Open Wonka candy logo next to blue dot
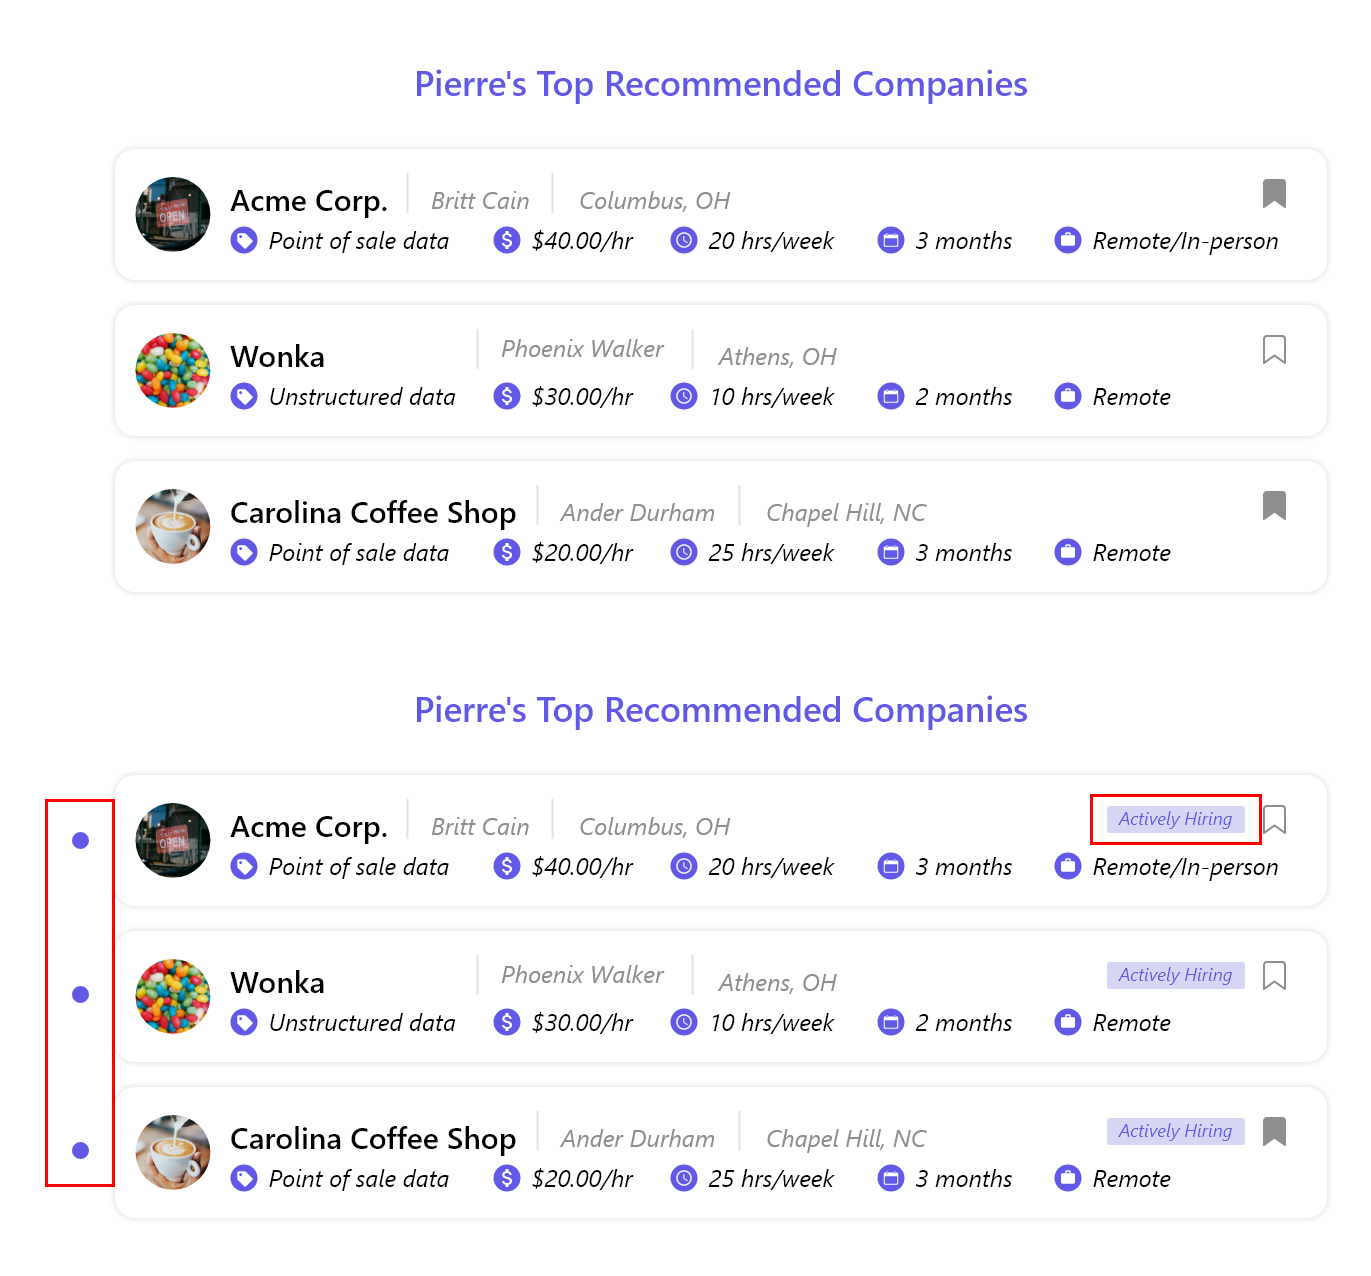1371x1276 pixels. coord(173,996)
